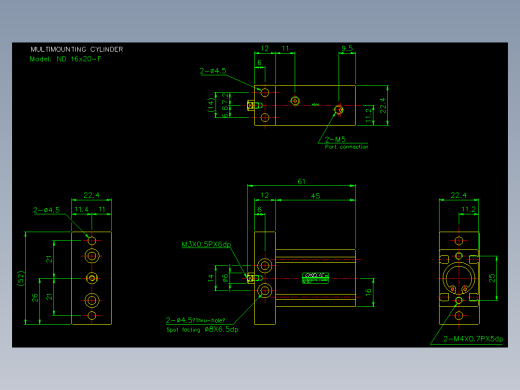The image size is (520, 390).
Task: Select the Spot facing ø8X6.5dp note
Action: [202, 330]
